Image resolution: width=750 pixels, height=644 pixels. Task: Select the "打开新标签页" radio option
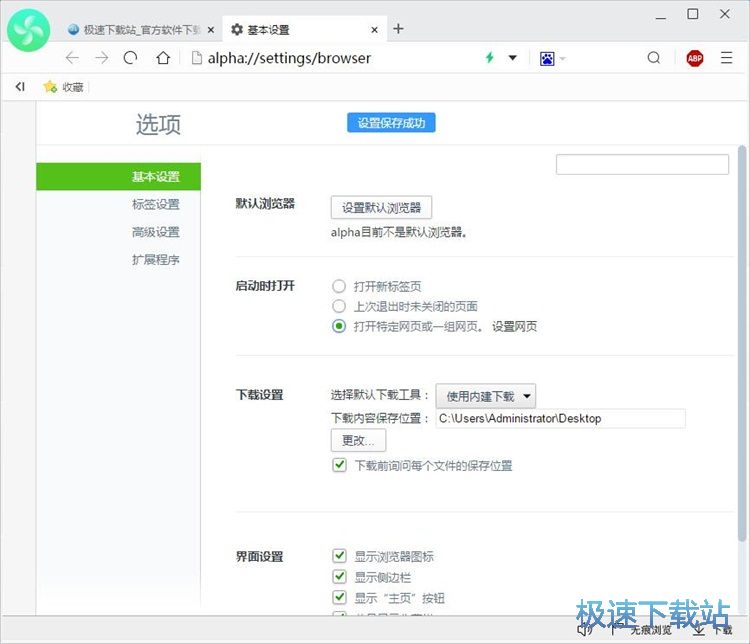click(339, 286)
